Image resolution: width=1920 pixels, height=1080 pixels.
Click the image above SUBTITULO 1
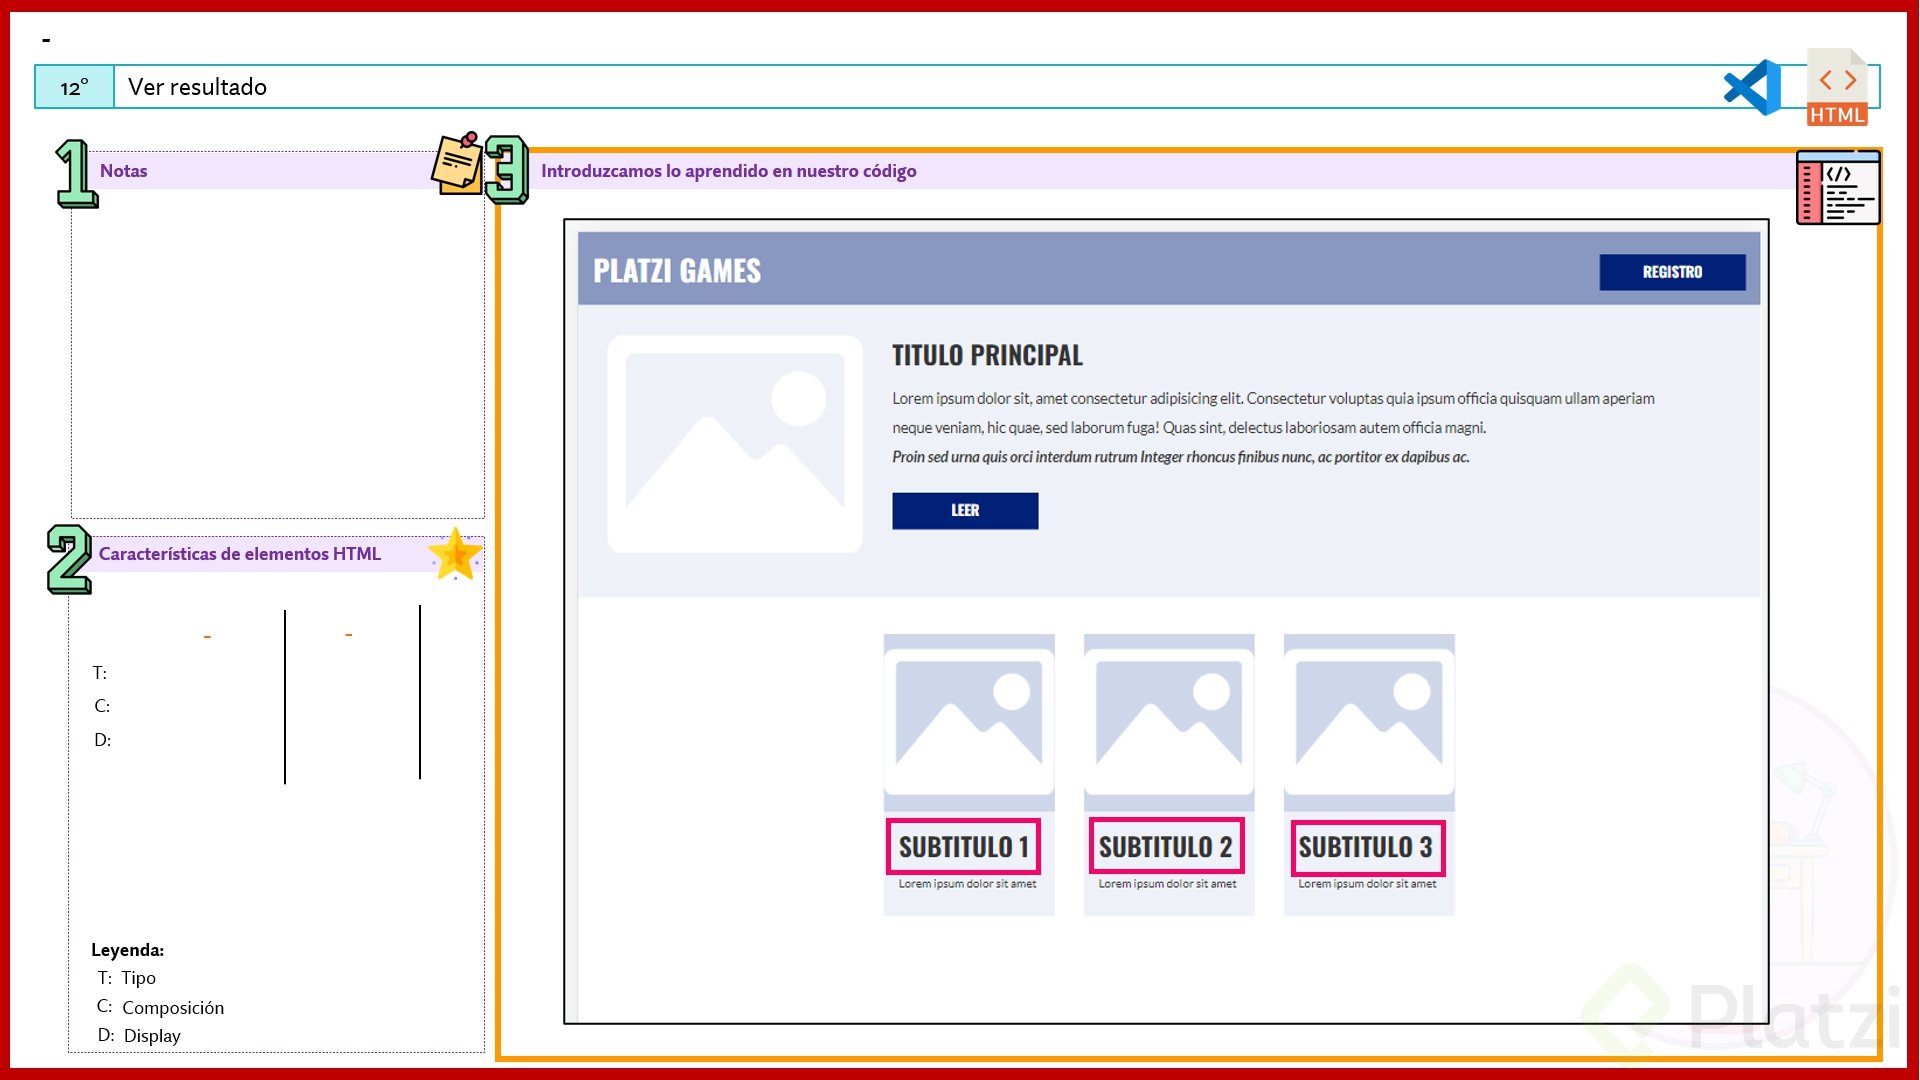[969, 721]
